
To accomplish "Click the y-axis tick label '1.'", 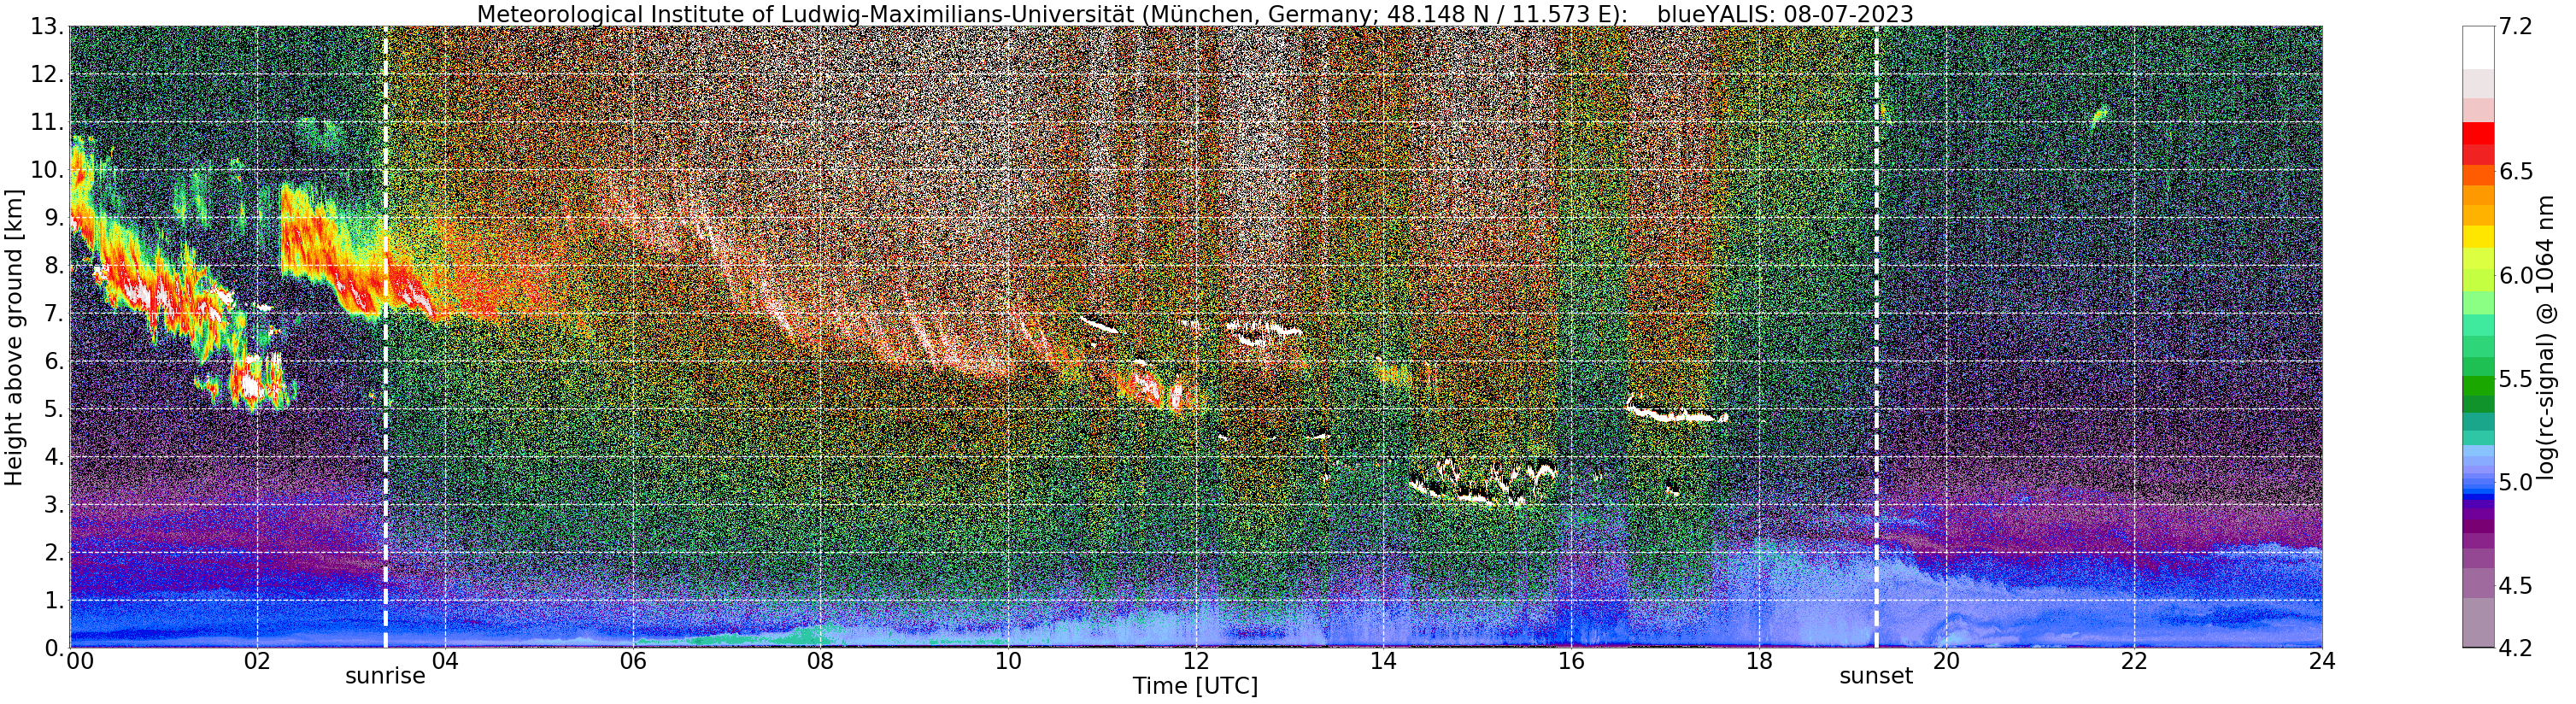I will [54, 601].
